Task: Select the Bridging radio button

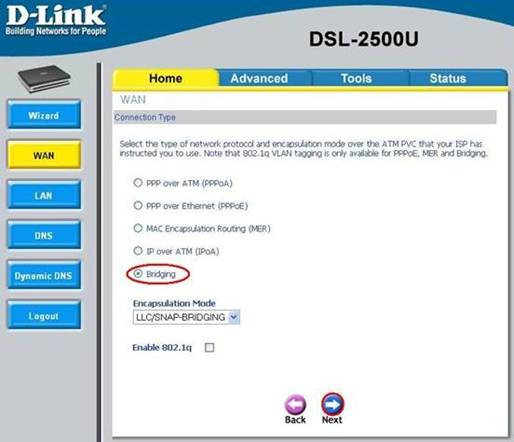Action: 138,274
